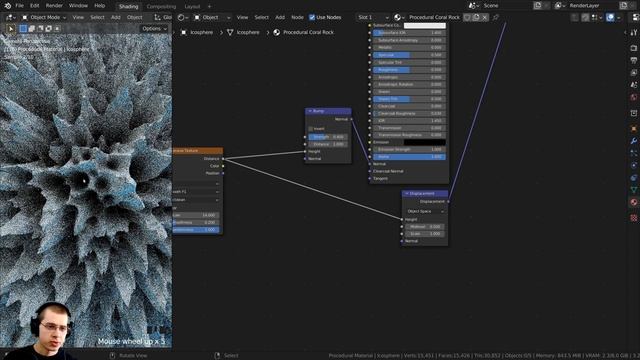Image resolution: width=640 pixels, height=360 pixels.
Task: Add a new view layer icon
Action: (624, 6)
